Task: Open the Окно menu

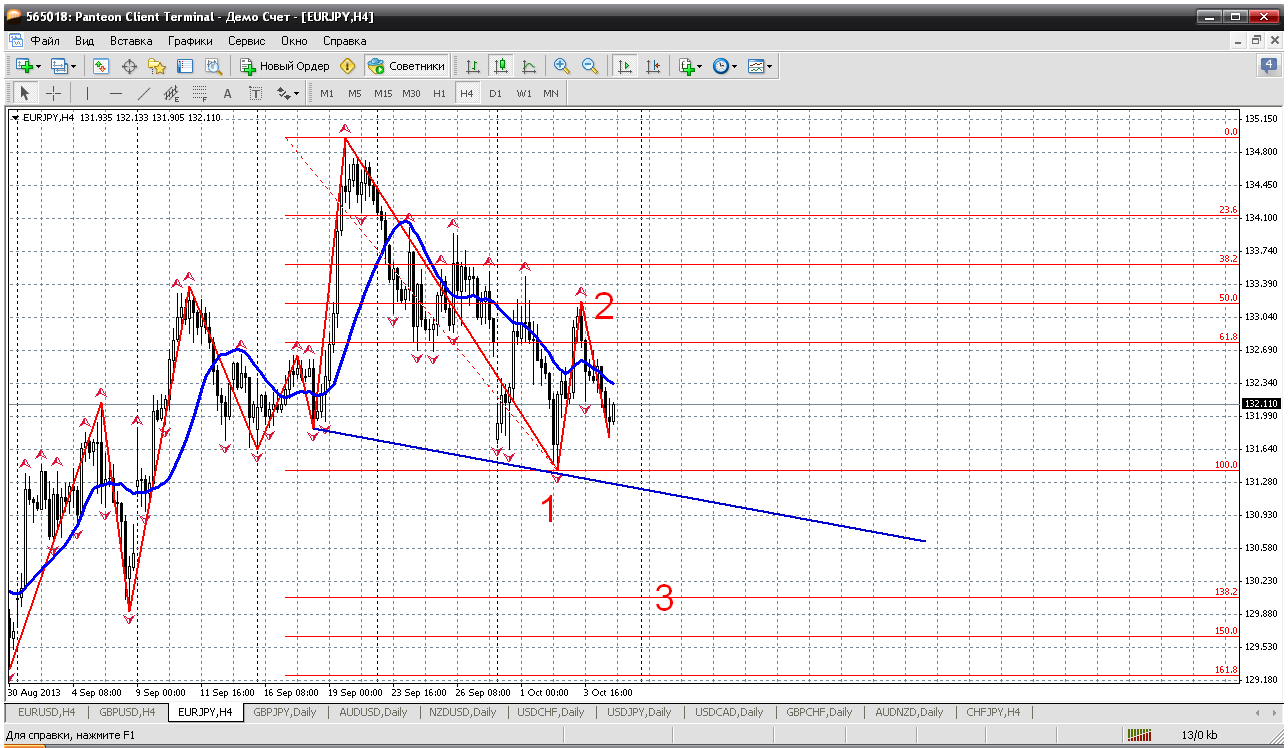Action: pyautogui.click(x=294, y=41)
